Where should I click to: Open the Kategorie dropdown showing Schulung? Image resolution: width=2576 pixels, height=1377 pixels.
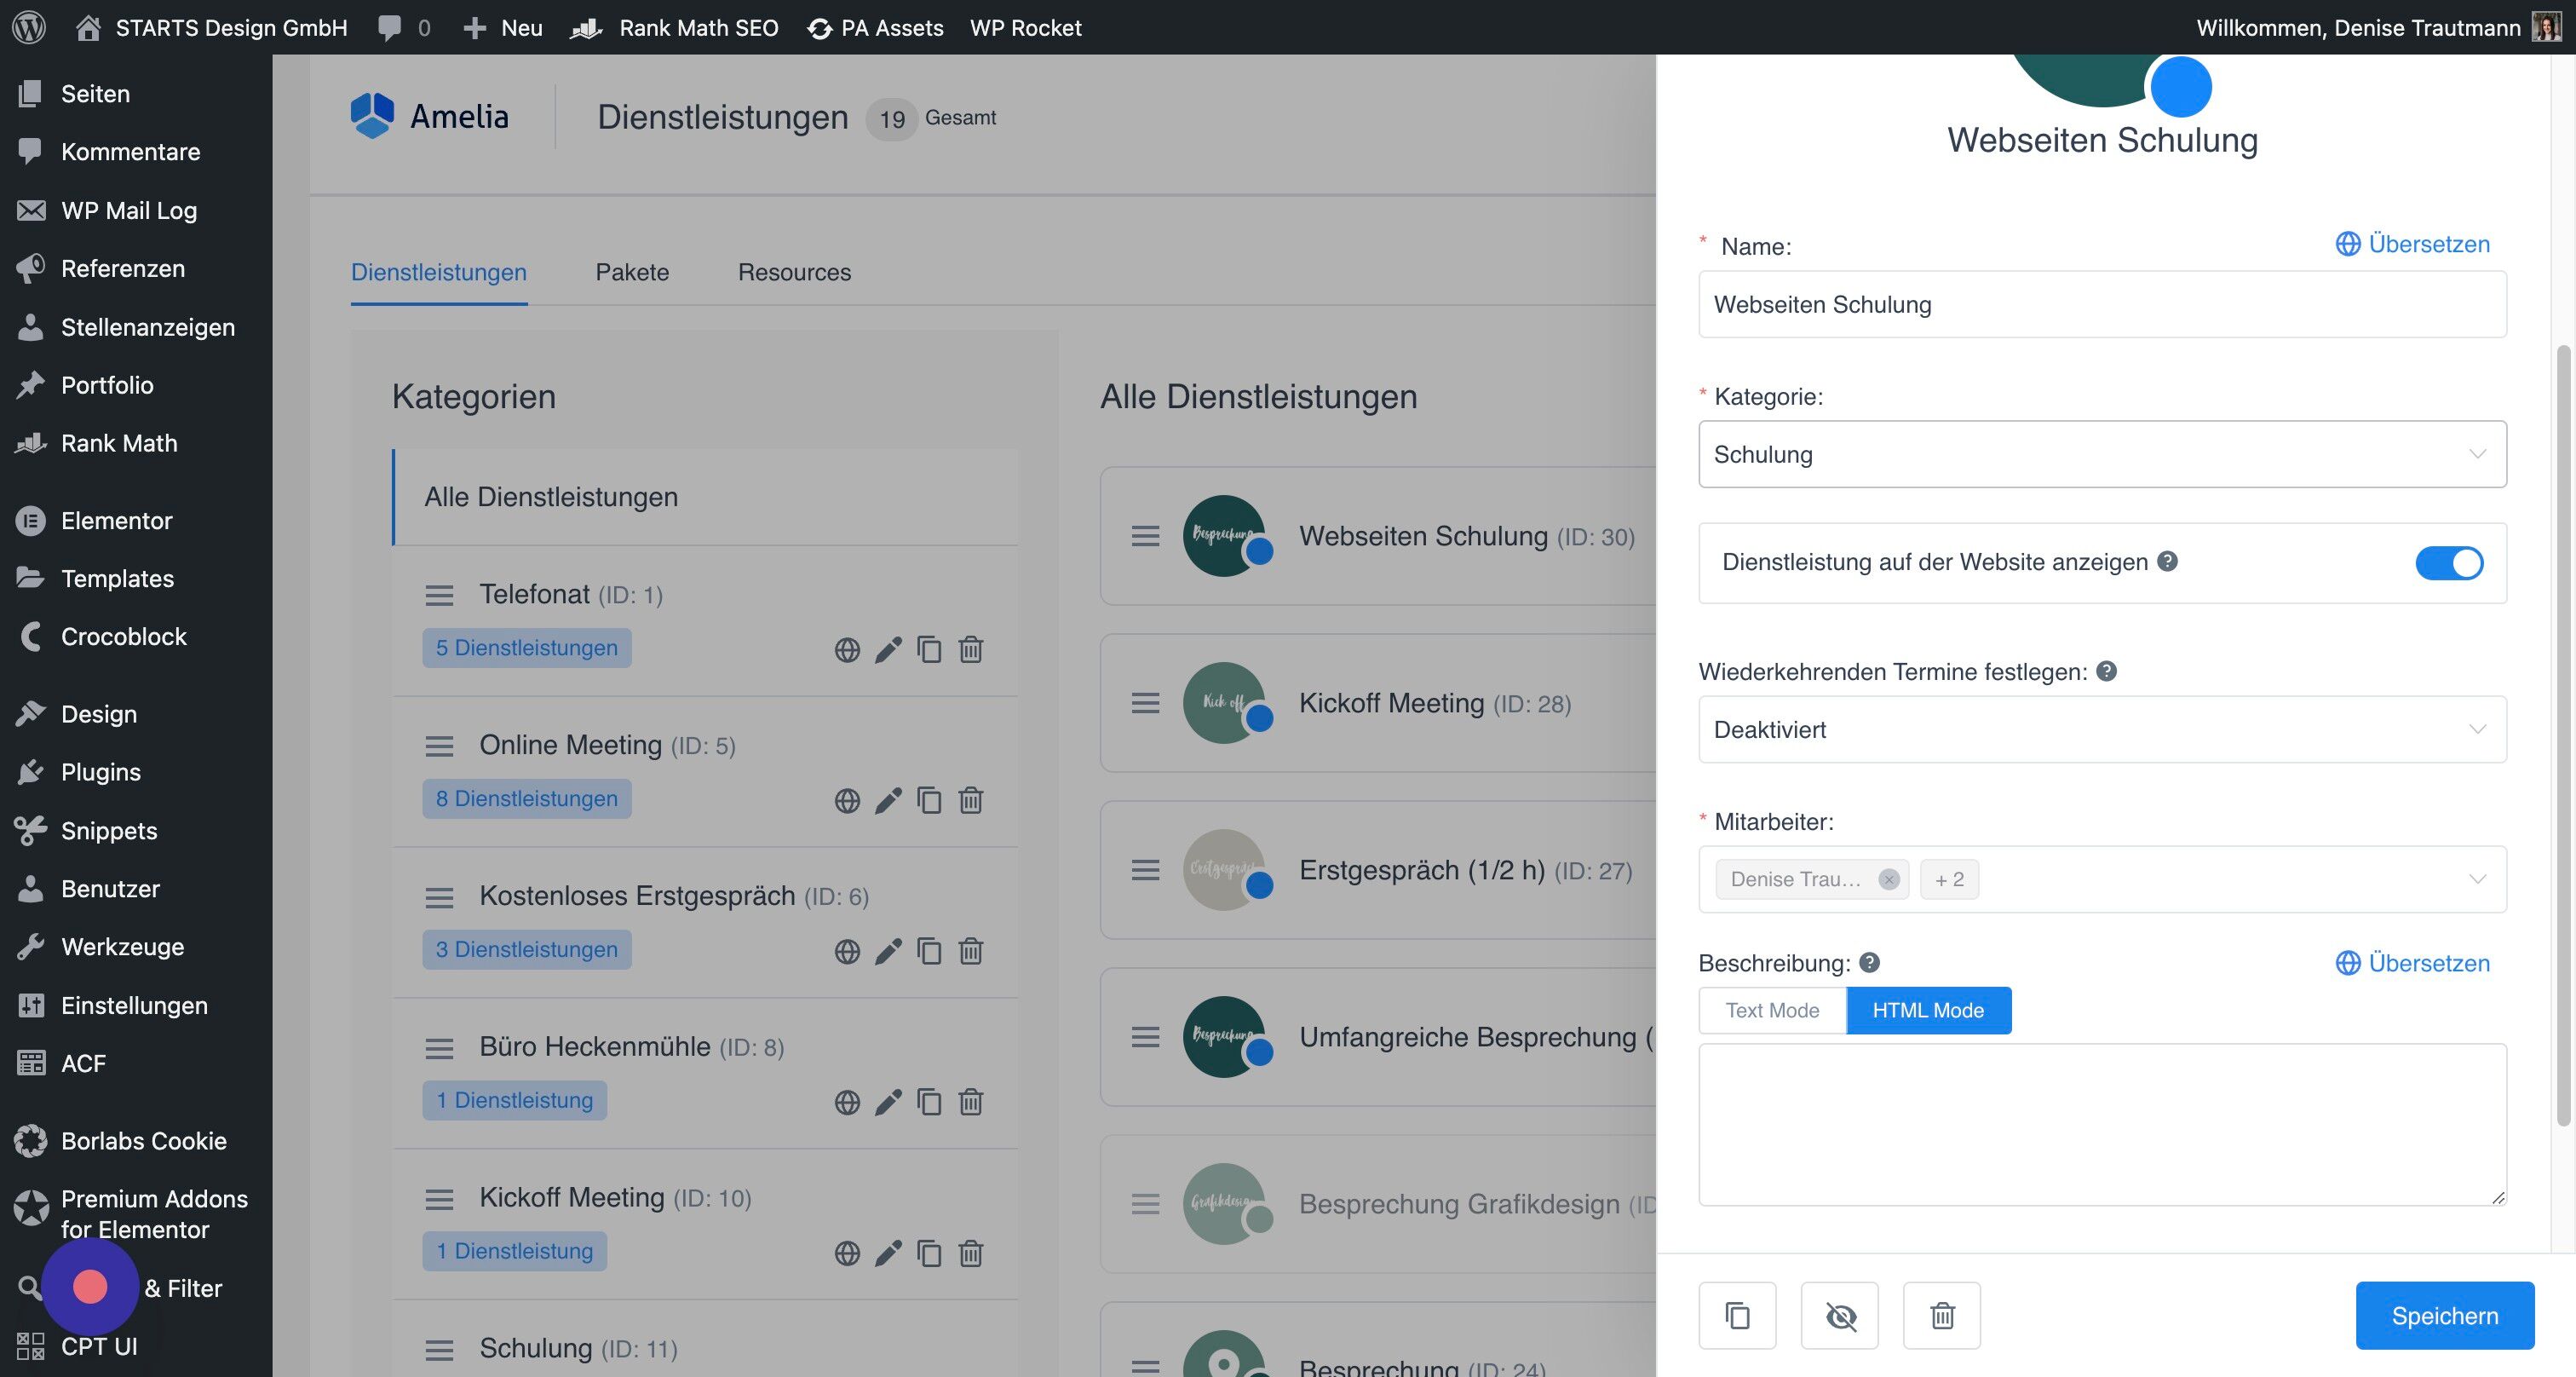(x=2102, y=454)
